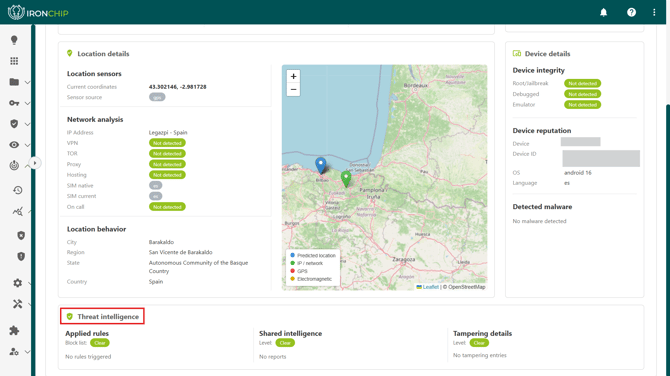Zoom in on the map
Image resolution: width=670 pixels, height=376 pixels.
pyautogui.click(x=293, y=76)
